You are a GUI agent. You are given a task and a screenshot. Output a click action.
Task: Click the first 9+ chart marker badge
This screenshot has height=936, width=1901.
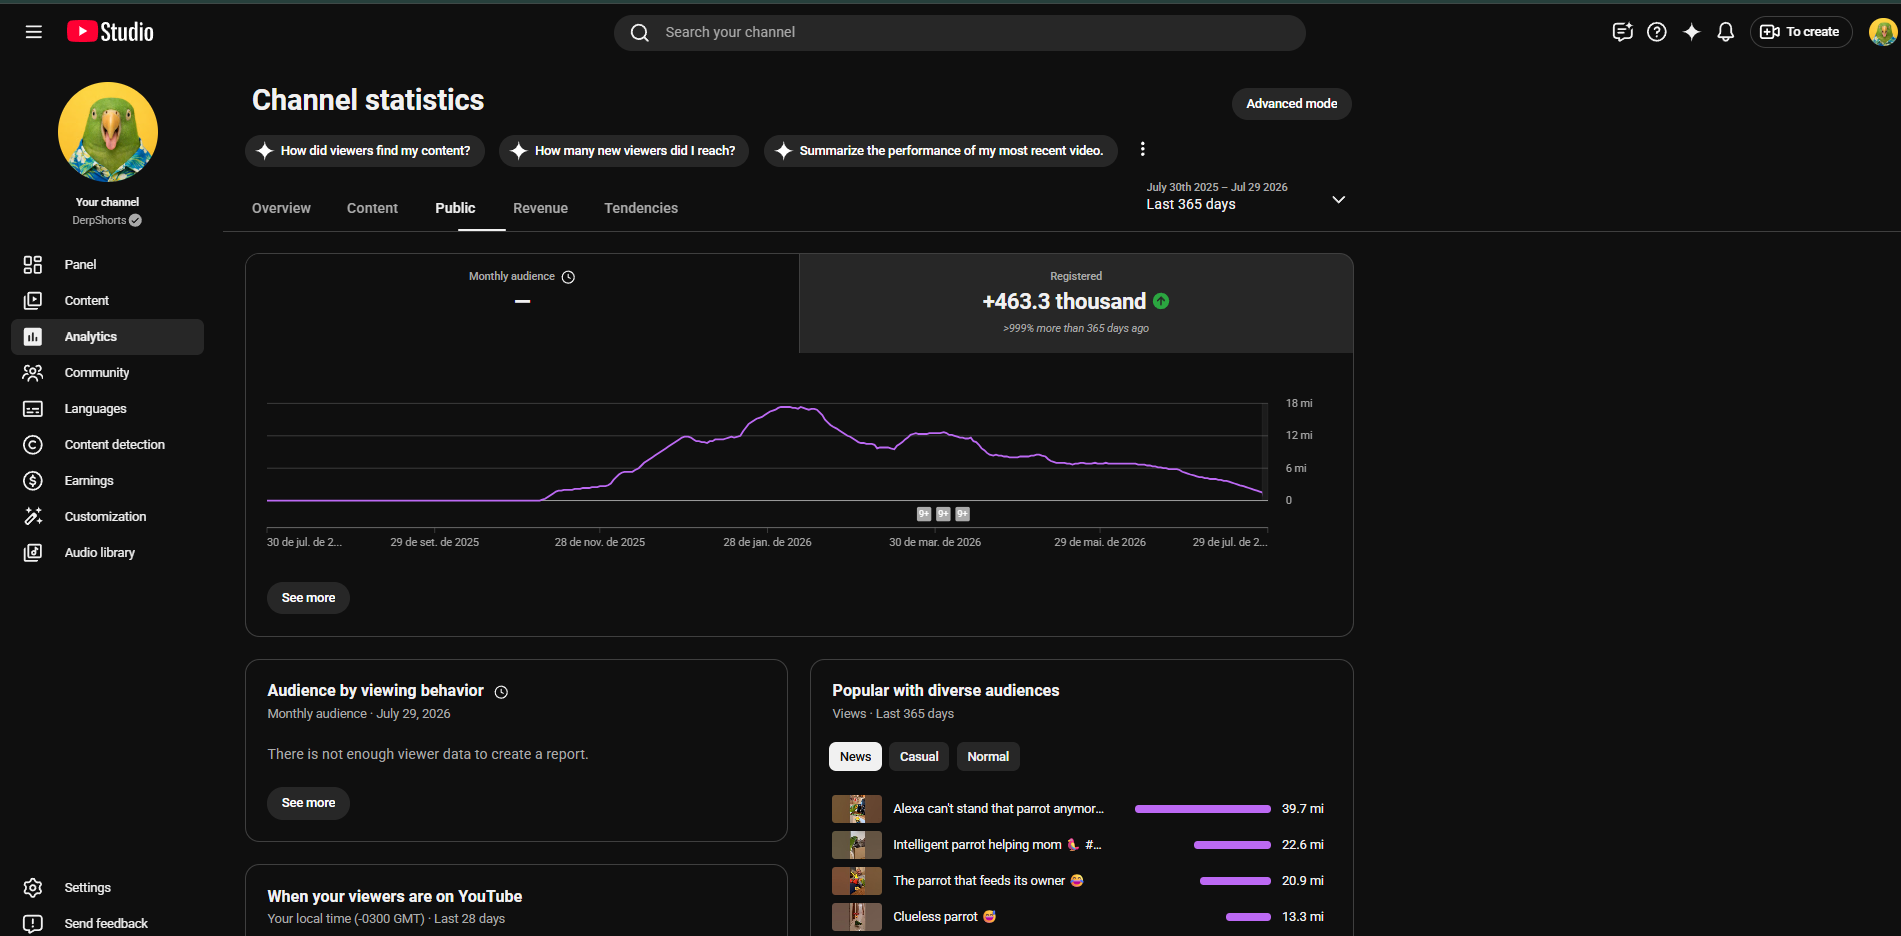click(x=924, y=514)
